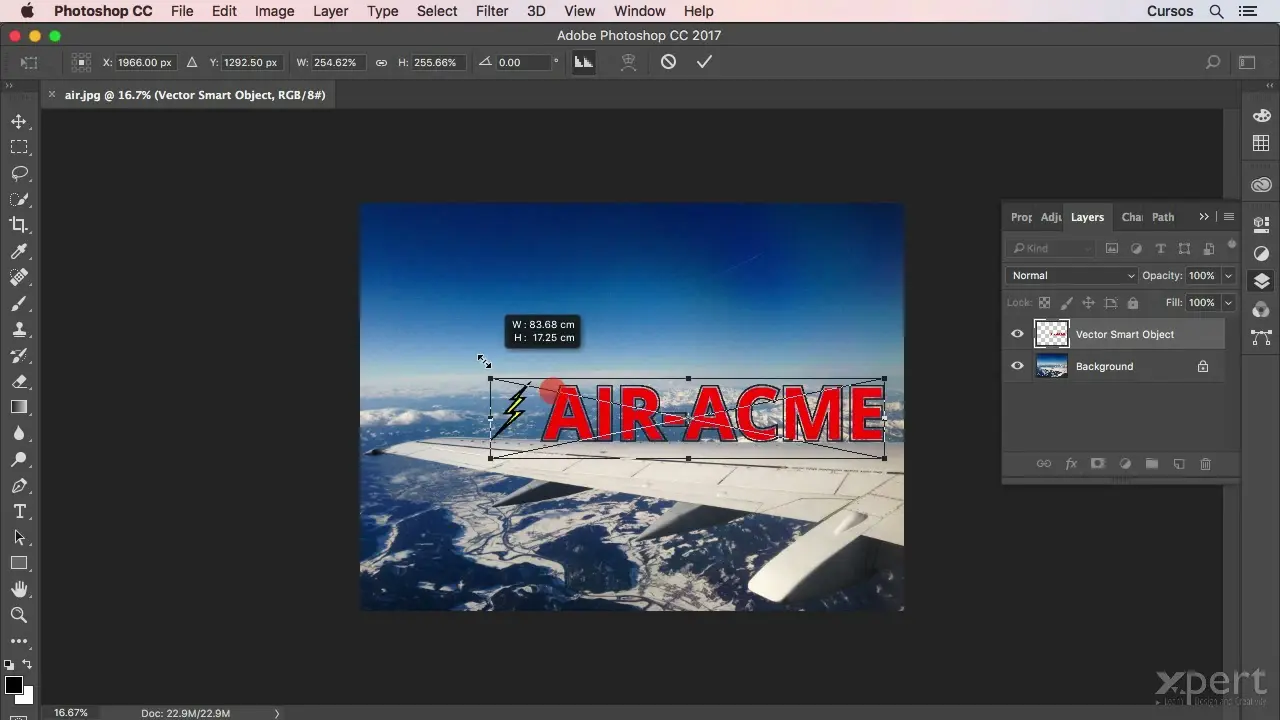
Task: Select the Quick Selection tool
Action: tap(19, 199)
